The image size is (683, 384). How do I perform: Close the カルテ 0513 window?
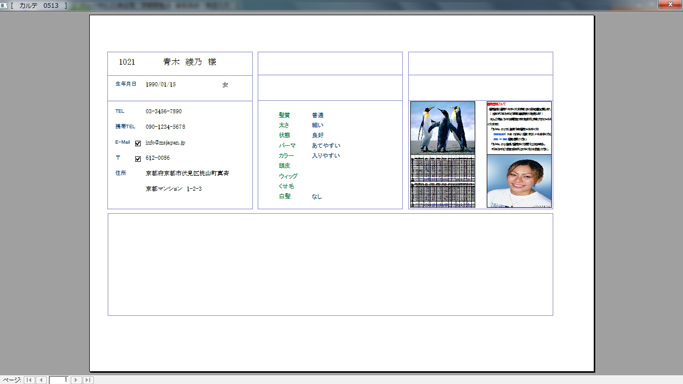pyautogui.click(x=670, y=4)
